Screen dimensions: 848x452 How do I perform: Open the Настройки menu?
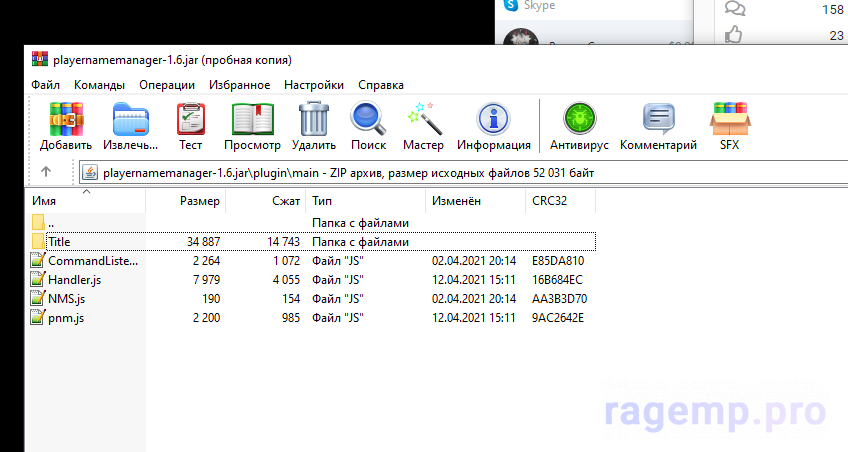[x=314, y=85]
